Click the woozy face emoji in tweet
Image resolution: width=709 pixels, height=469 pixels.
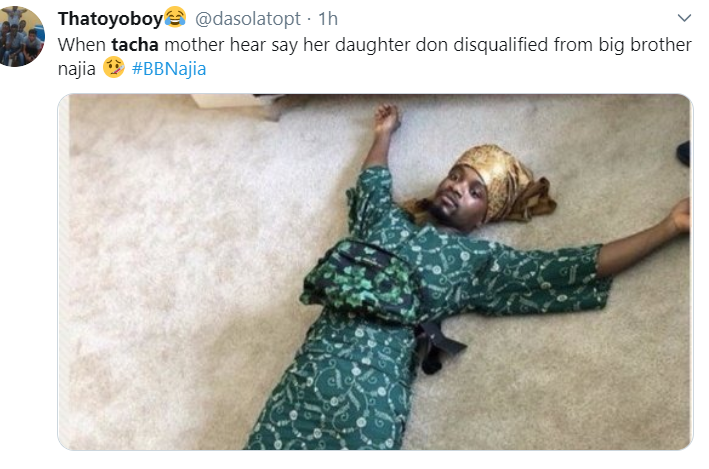click(113, 68)
